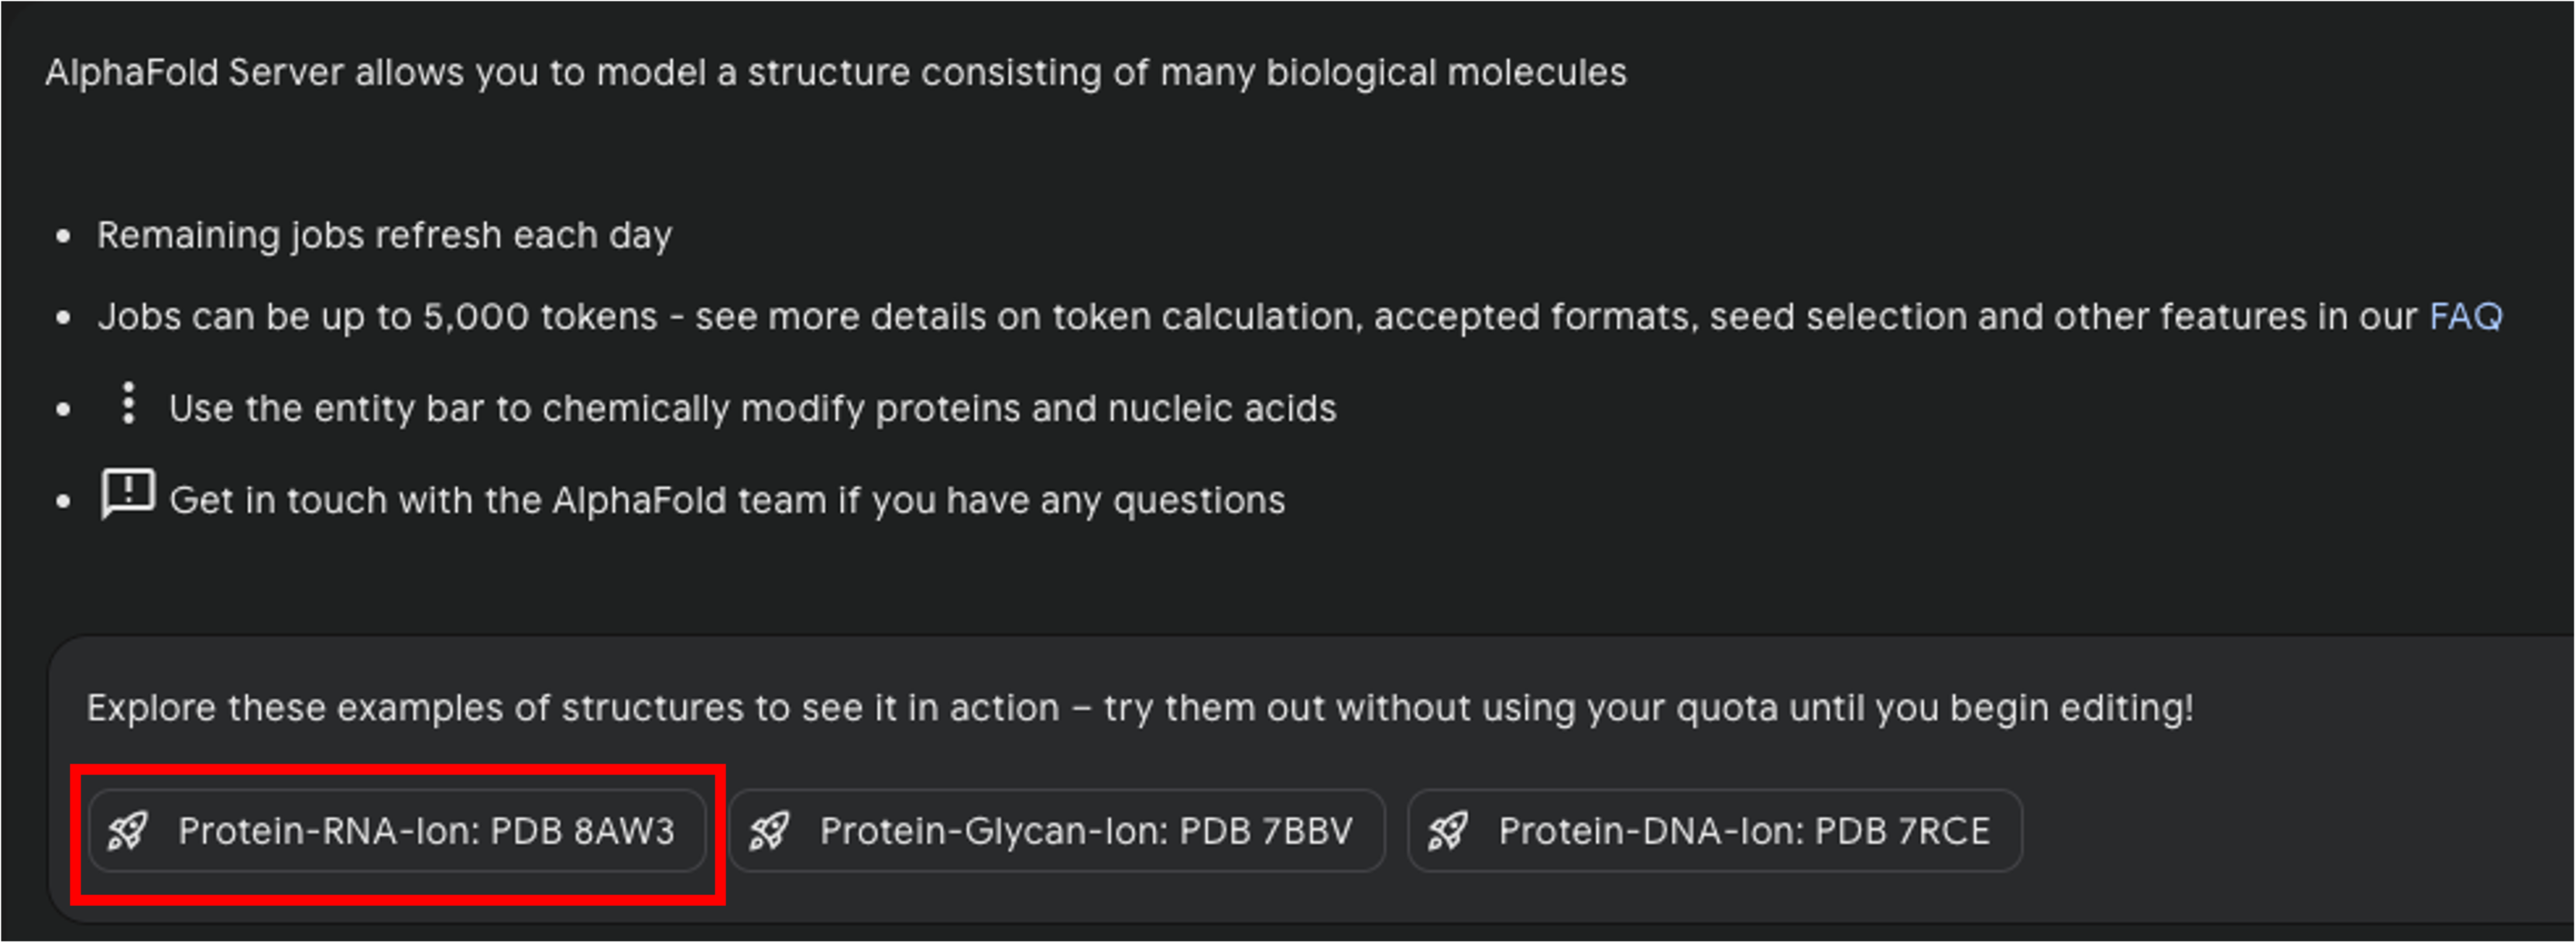
Task: Click rocket icon beside Protein-DNA-Ion
Action: pos(1448,831)
